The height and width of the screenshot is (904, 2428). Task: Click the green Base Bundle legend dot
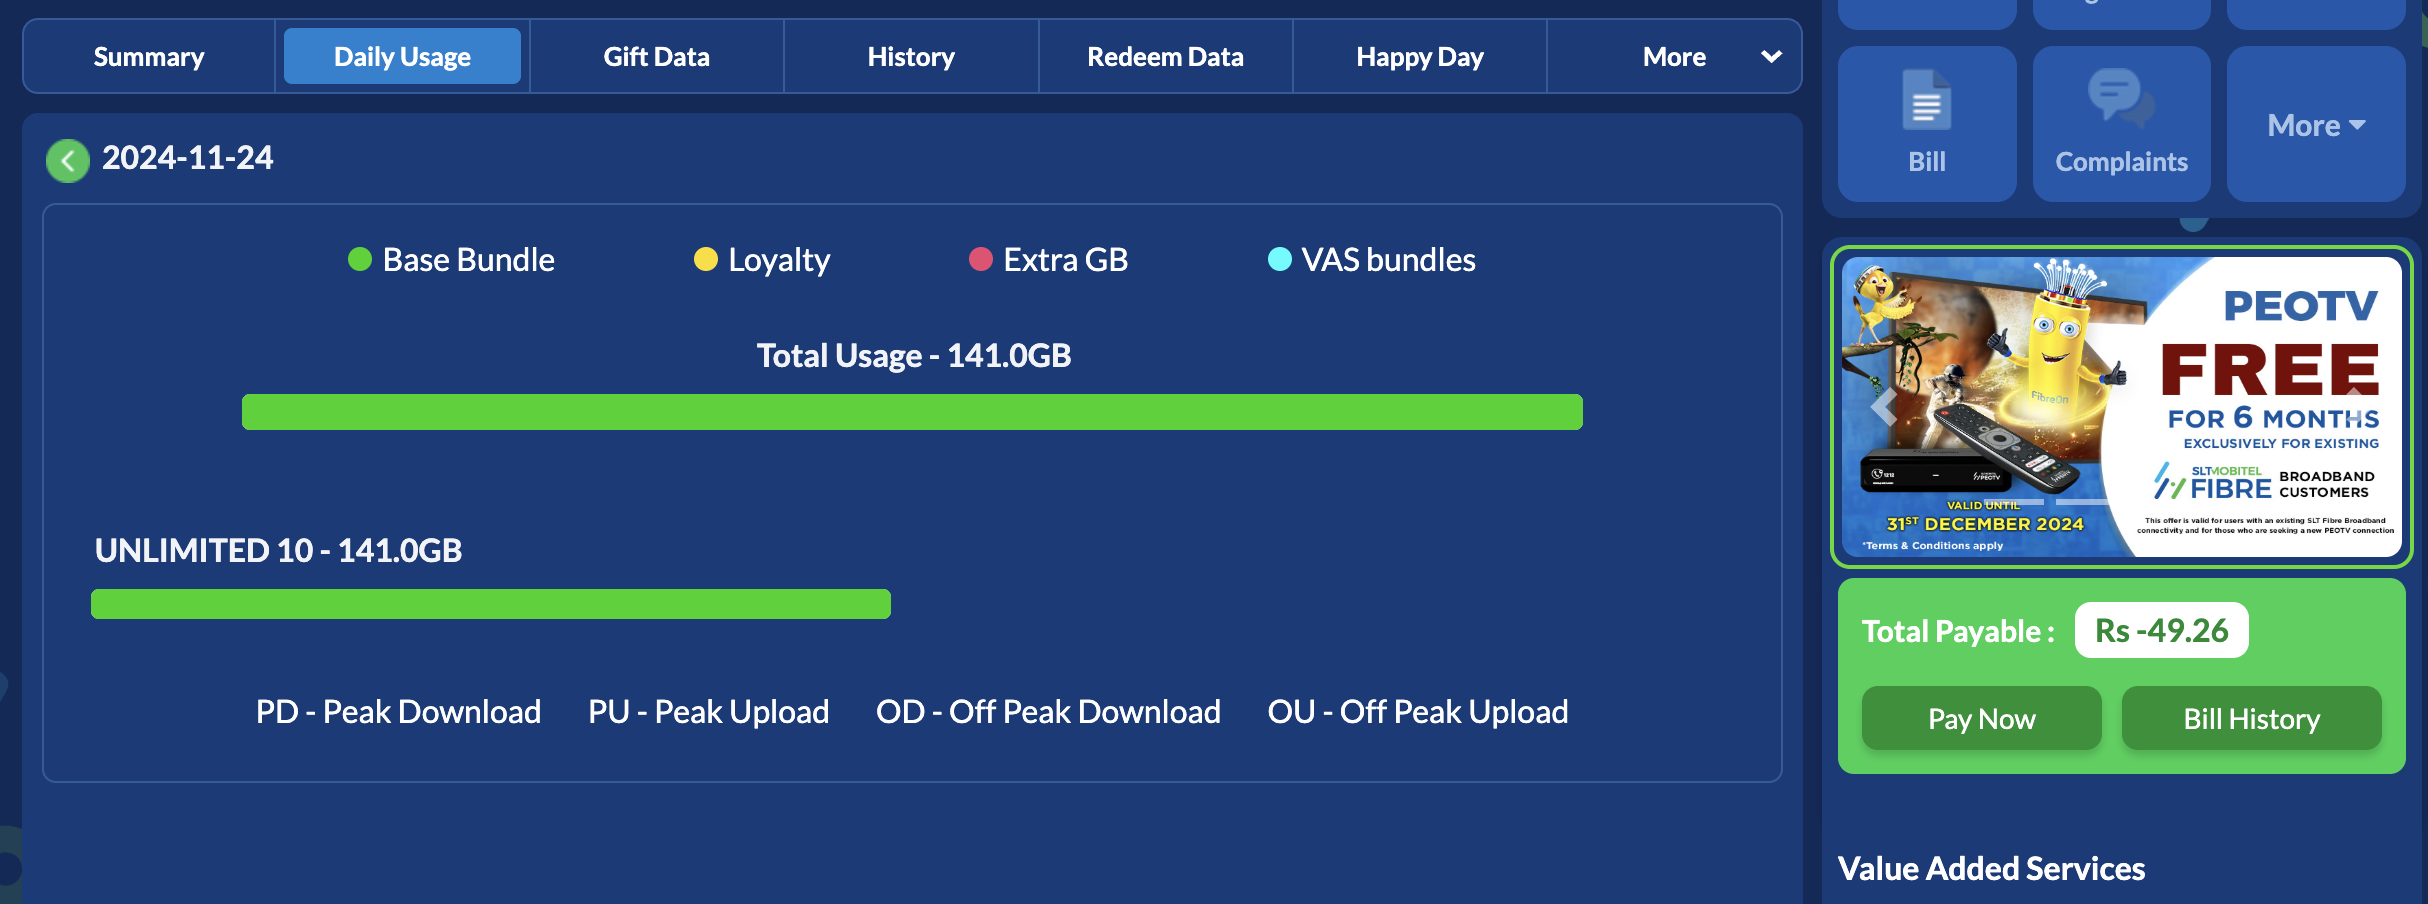pyautogui.click(x=360, y=260)
